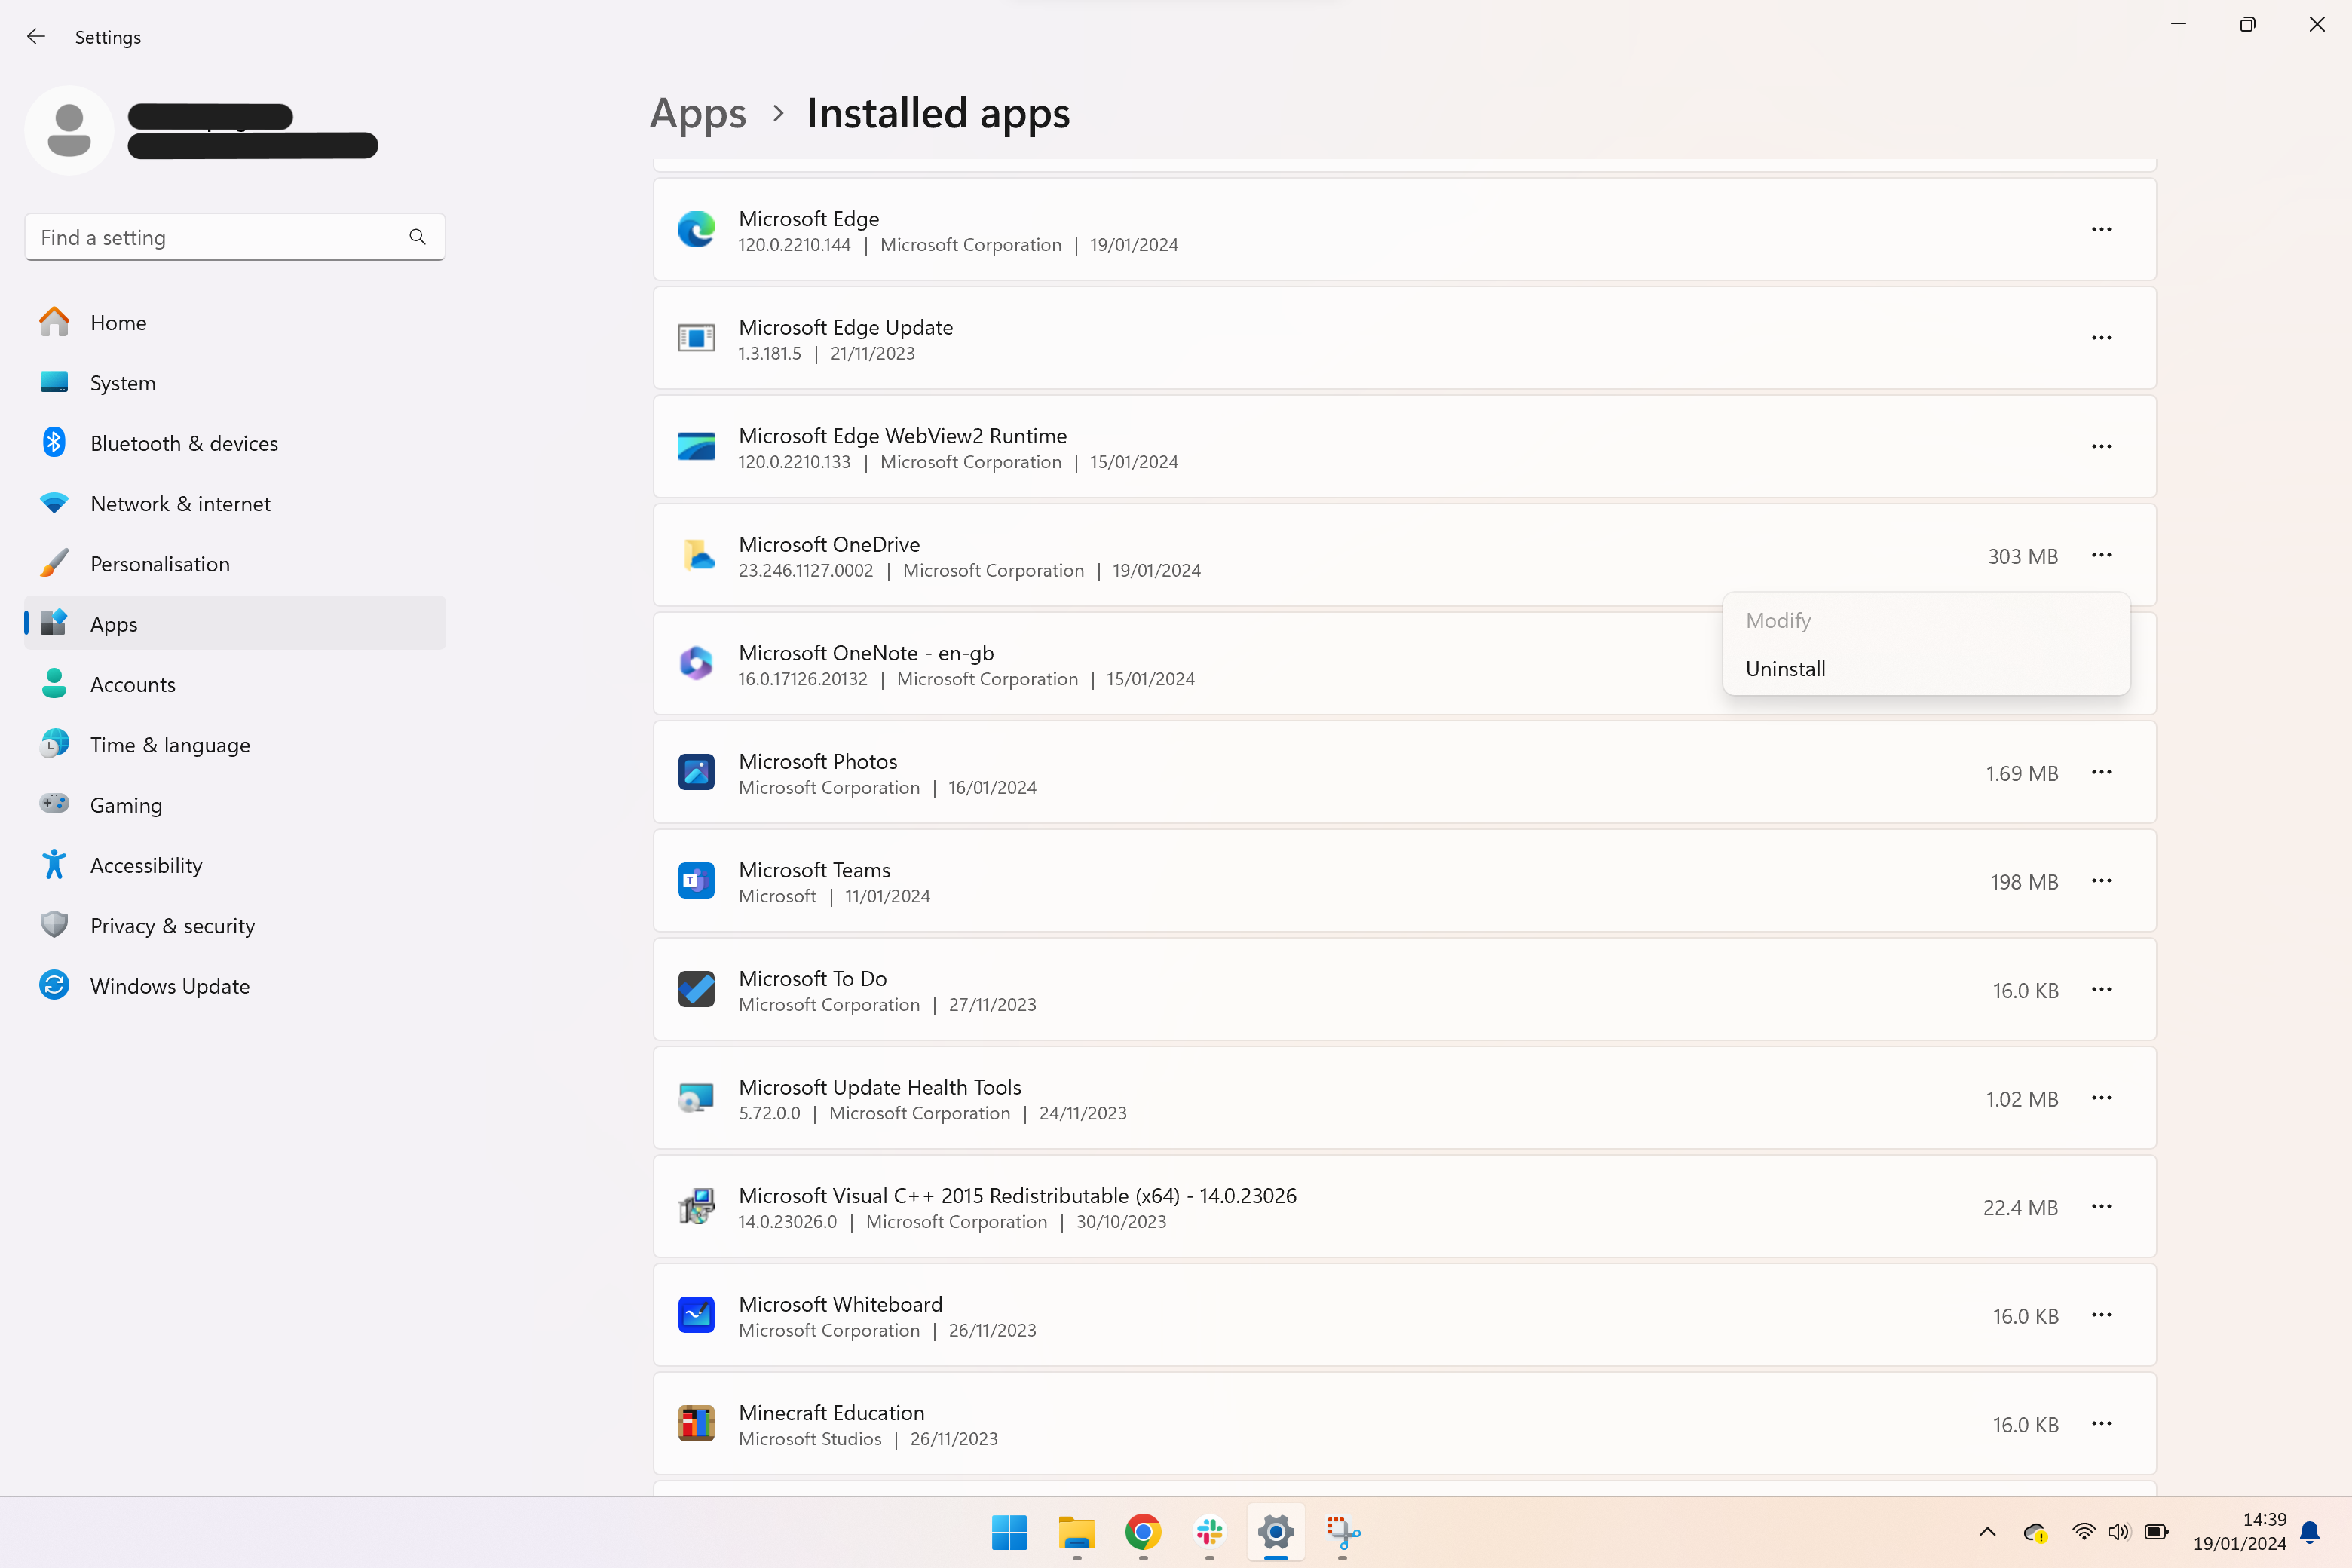Open more options for Microsoft To Do

2101,989
